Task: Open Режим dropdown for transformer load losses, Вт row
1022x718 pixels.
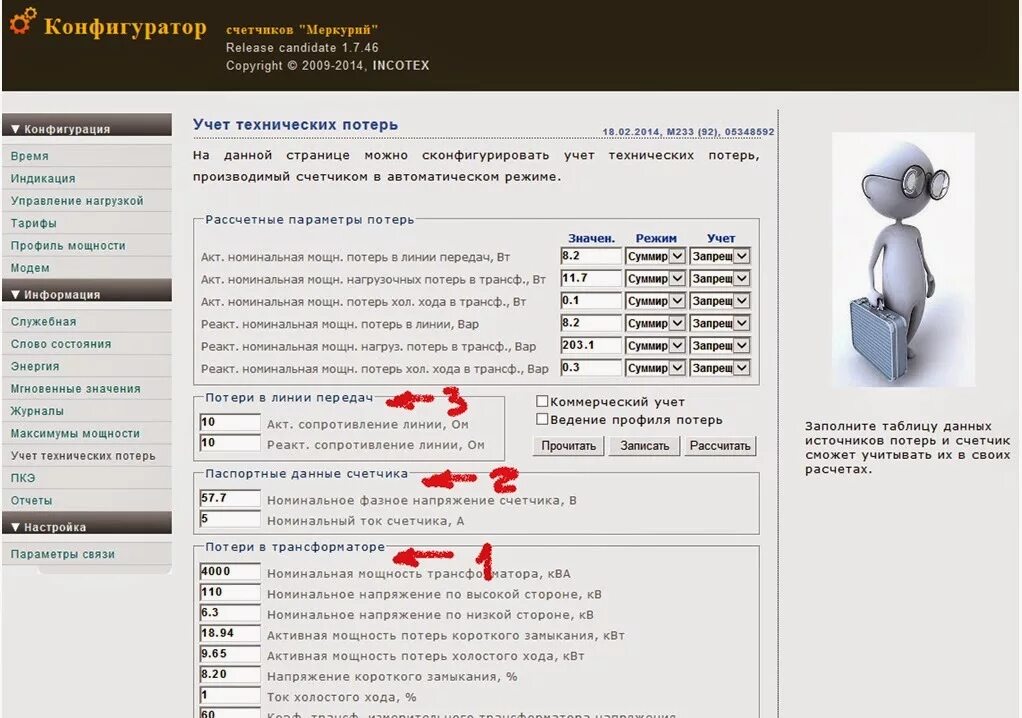Action: tap(655, 278)
